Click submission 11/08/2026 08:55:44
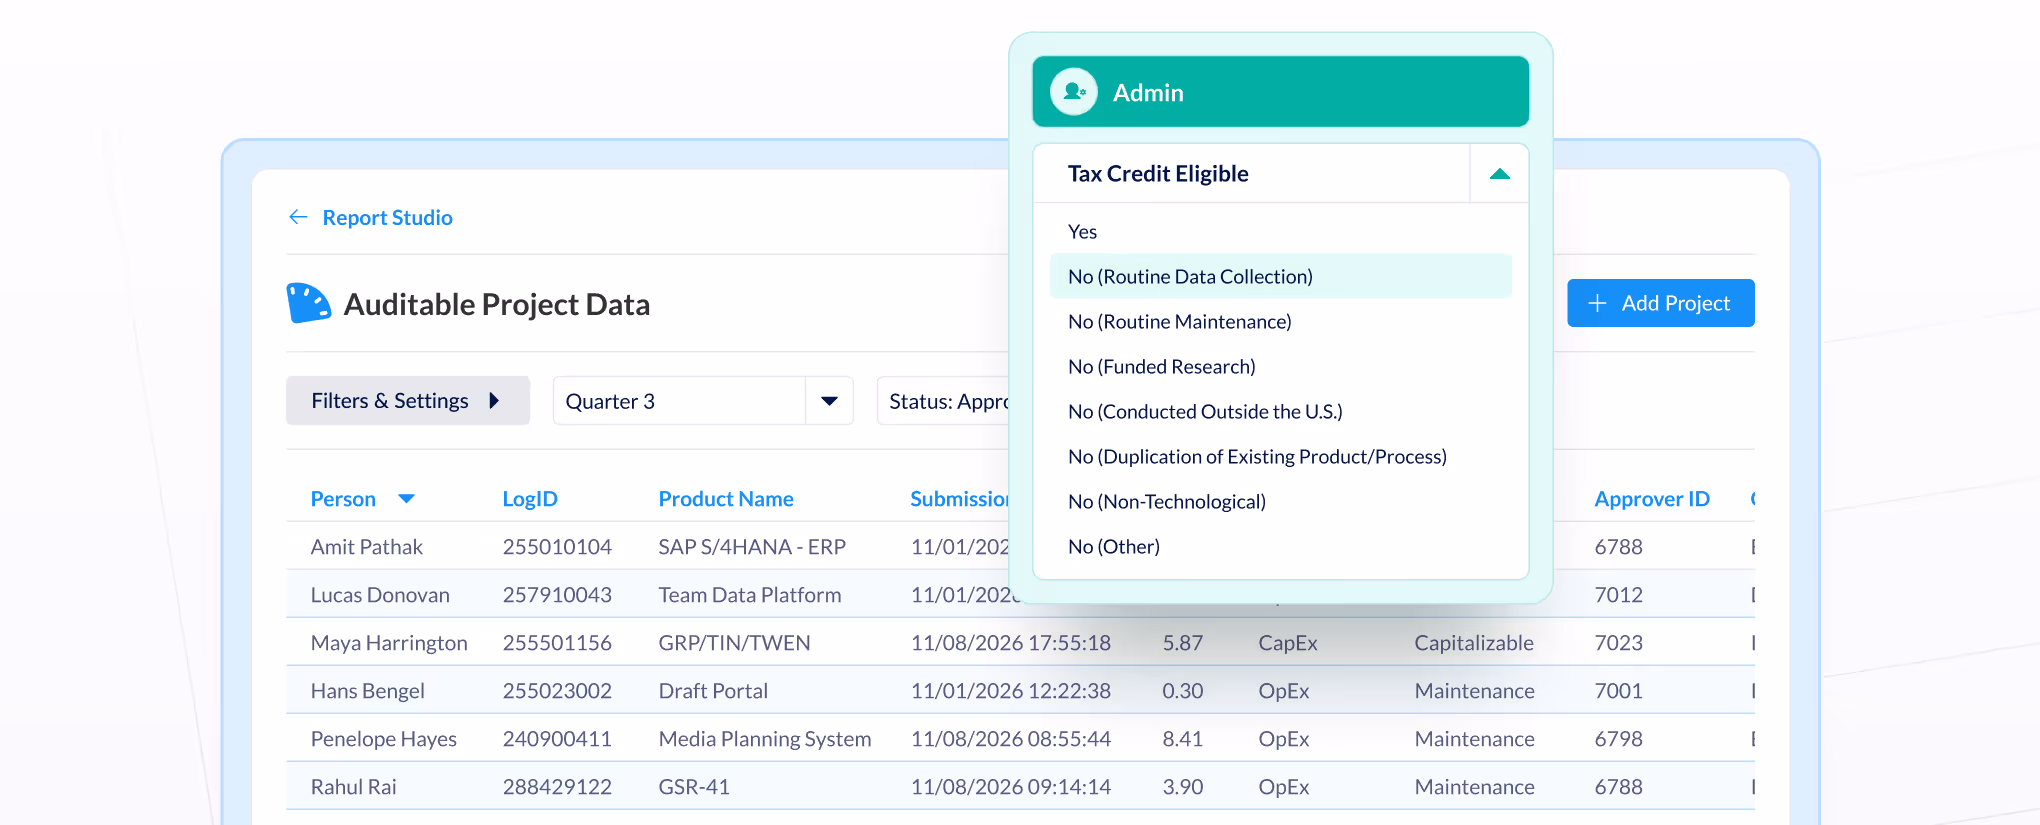Screen dimensions: 2040x825 click(x=1010, y=739)
